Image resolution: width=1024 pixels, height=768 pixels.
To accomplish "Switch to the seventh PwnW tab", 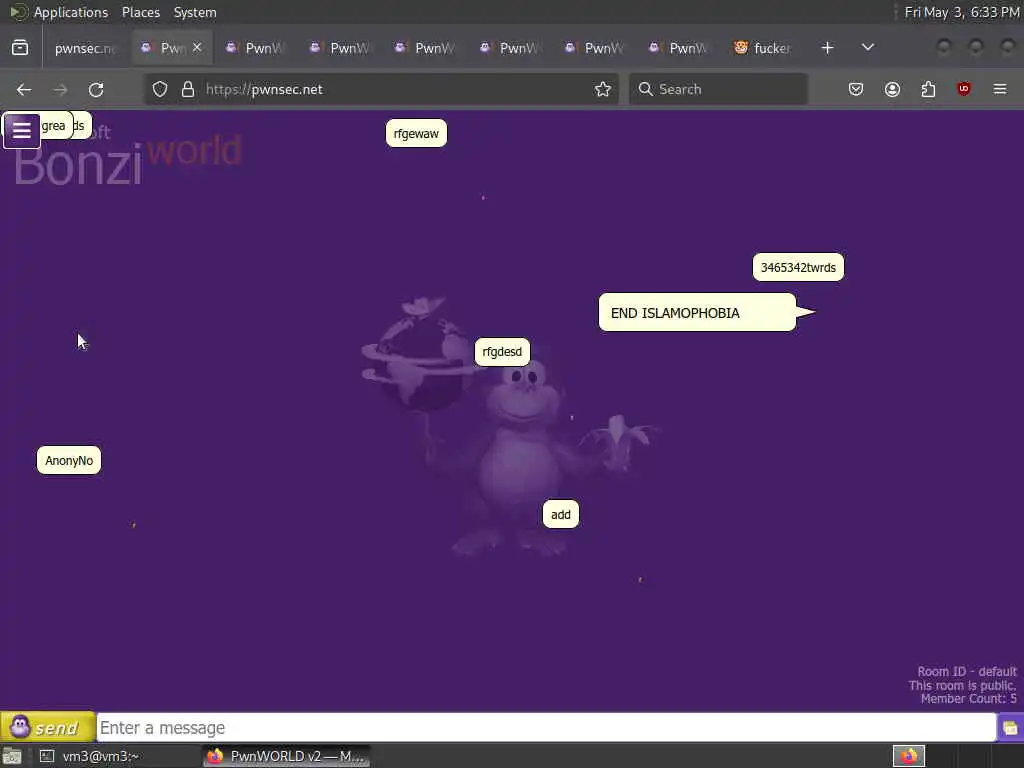I will [680, 48].
